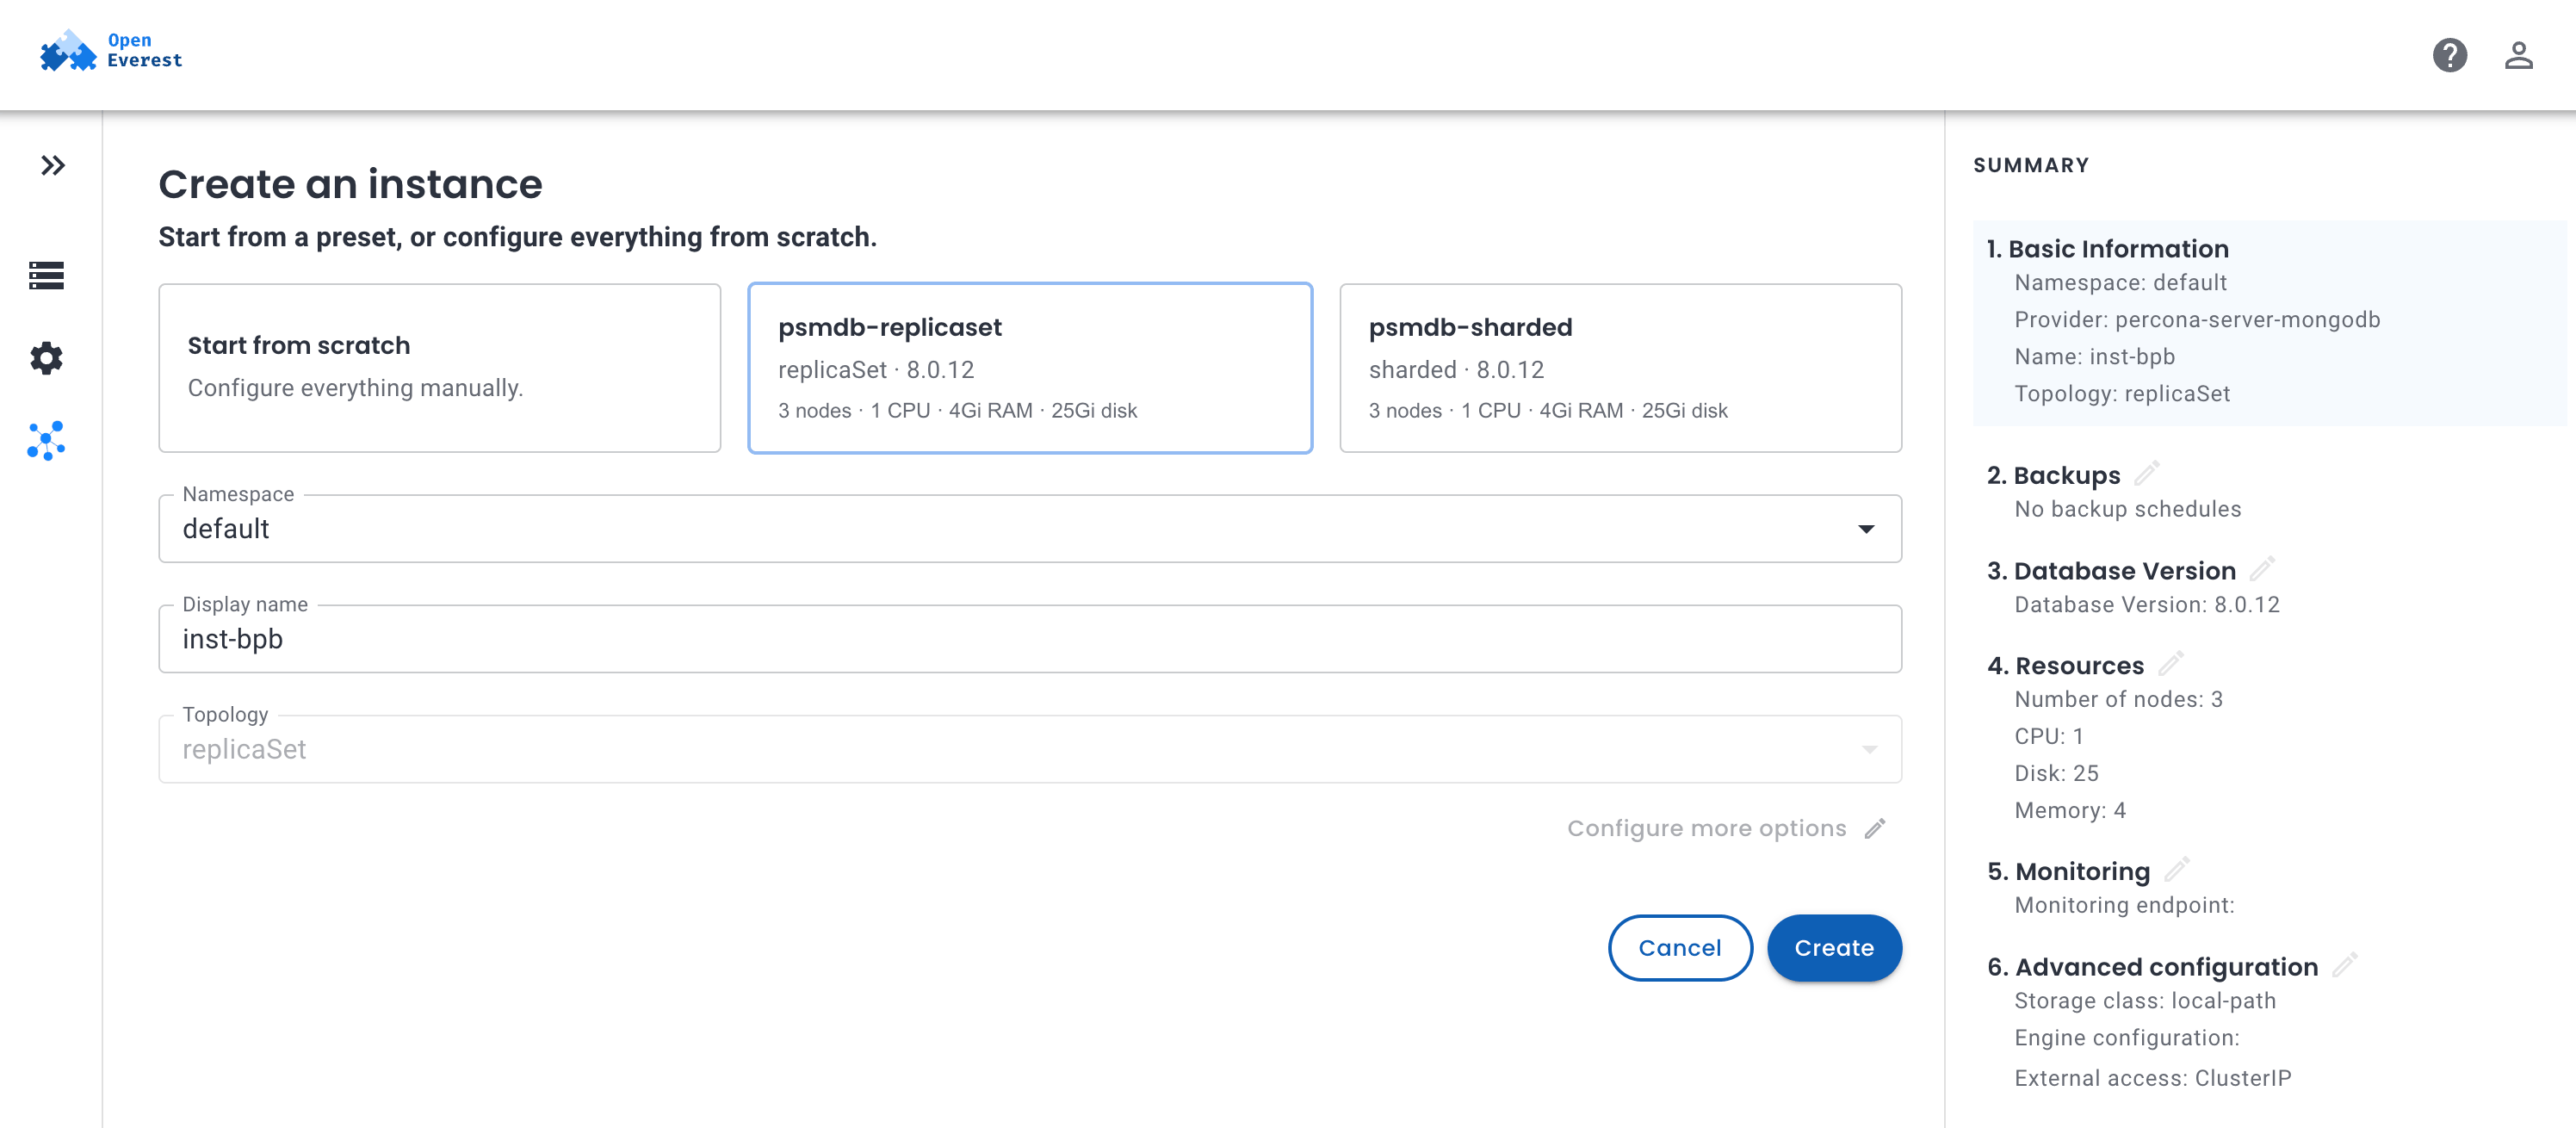Click 'Database Version: 8.0.12' summary text
Image resolution: width=2576 pixels, height=1128 pixels.
point(2147,605)
